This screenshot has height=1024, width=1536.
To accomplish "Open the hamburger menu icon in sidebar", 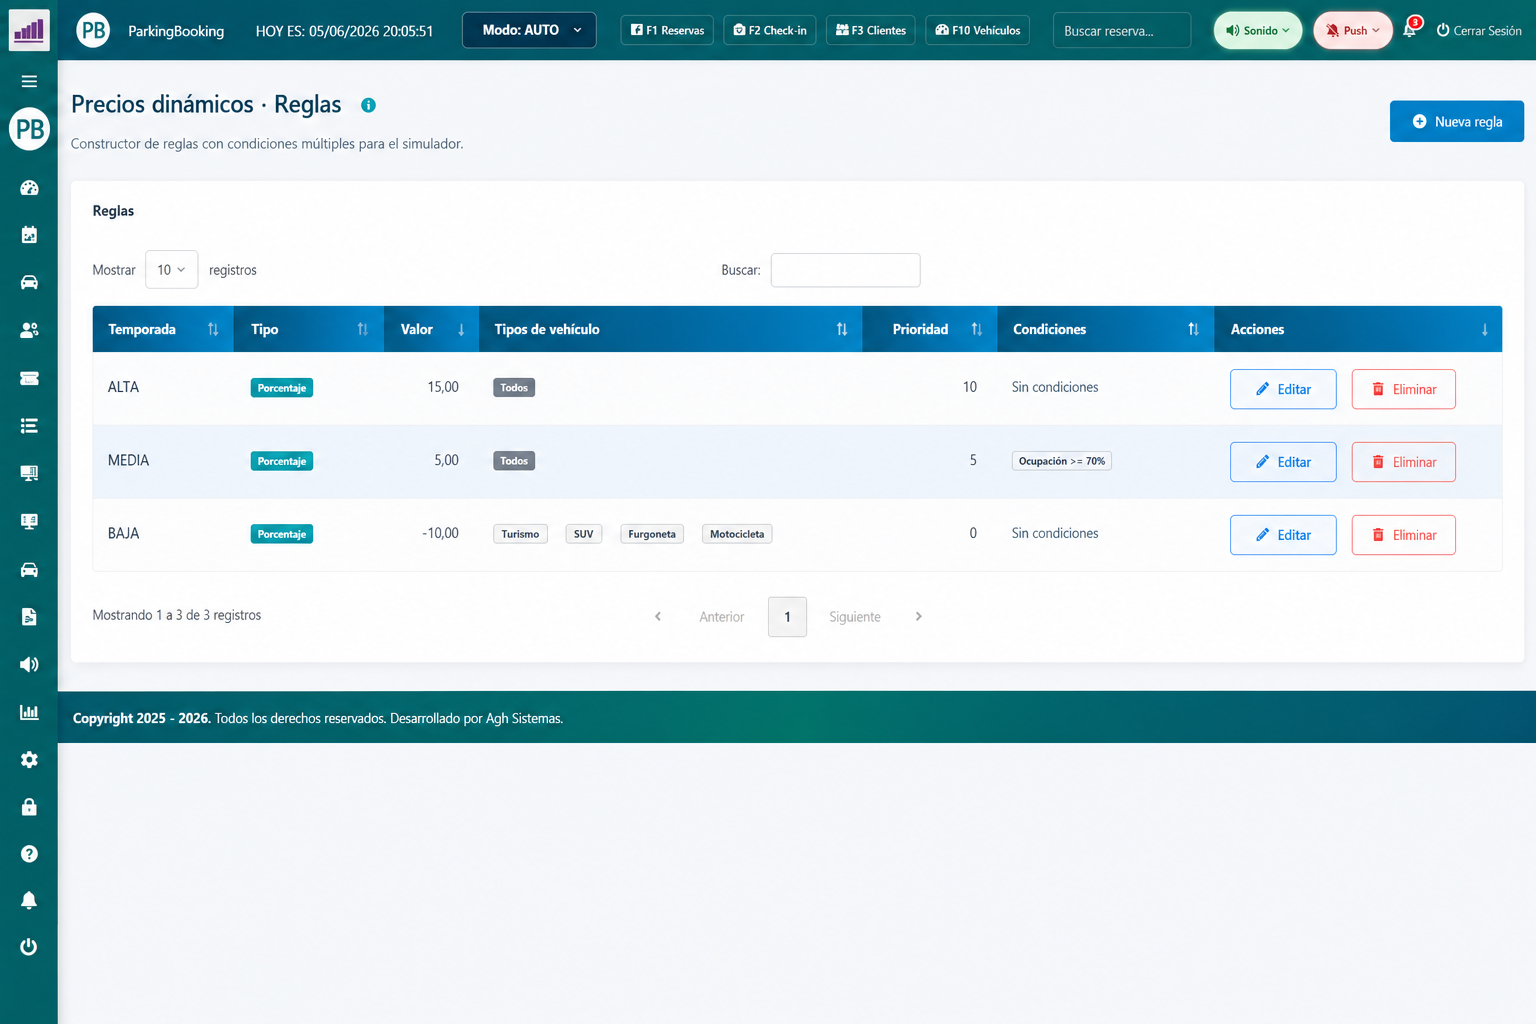I will (x=29, y=81).
